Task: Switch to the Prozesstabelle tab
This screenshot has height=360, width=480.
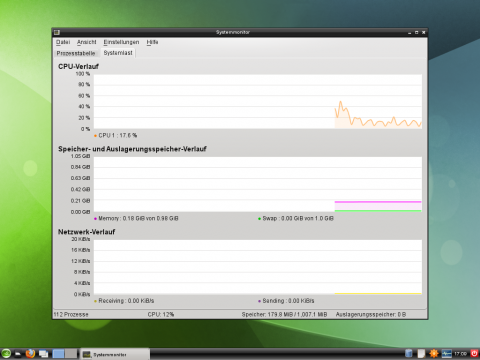Action: [x=76, y=53]
